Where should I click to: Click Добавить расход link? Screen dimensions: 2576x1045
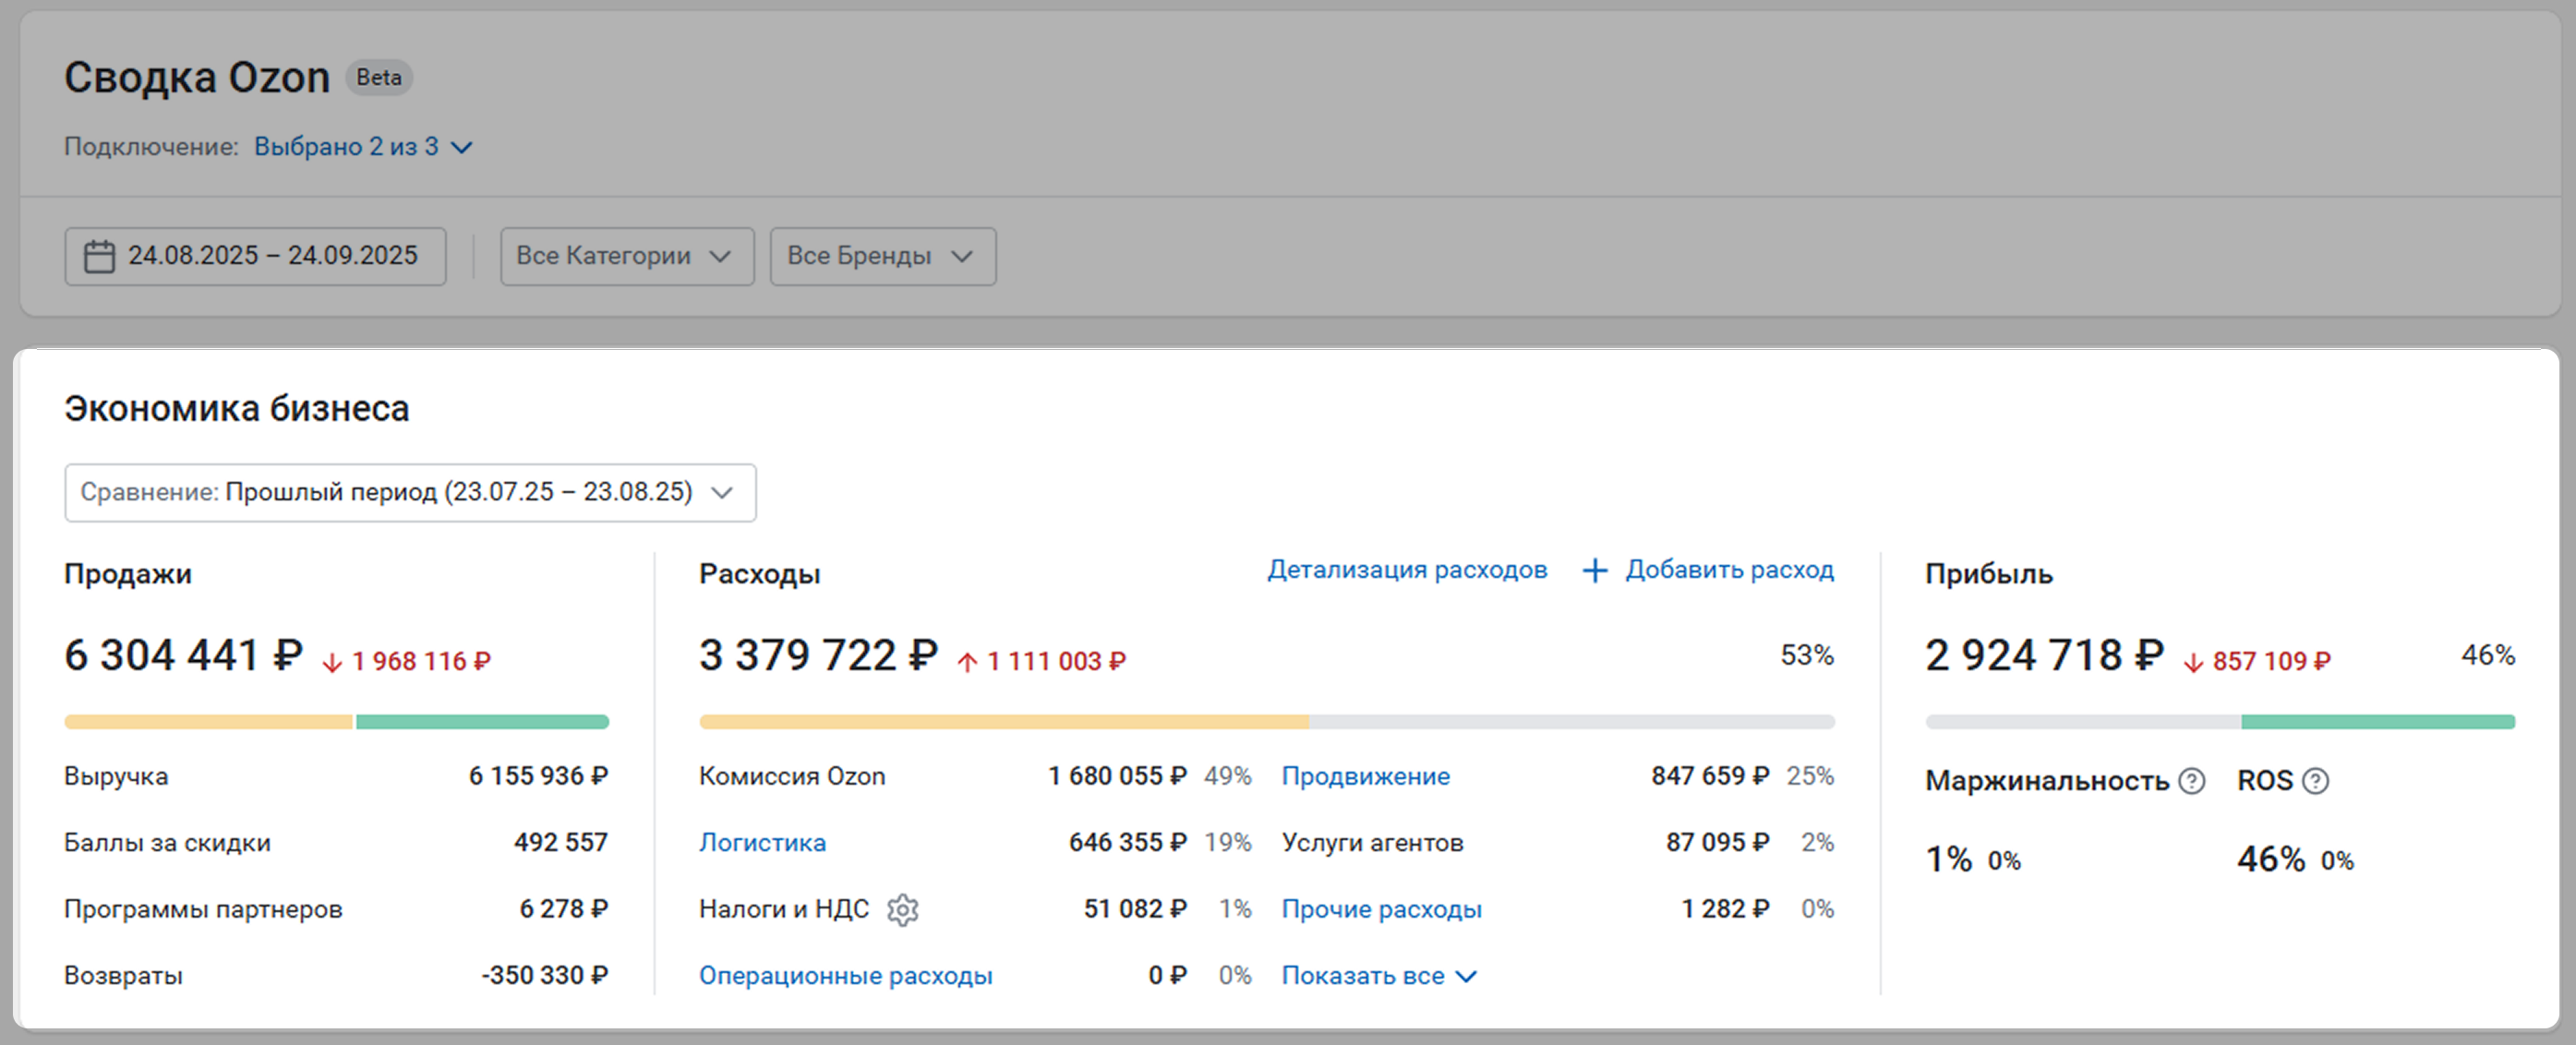click(x=1729, y=570)
